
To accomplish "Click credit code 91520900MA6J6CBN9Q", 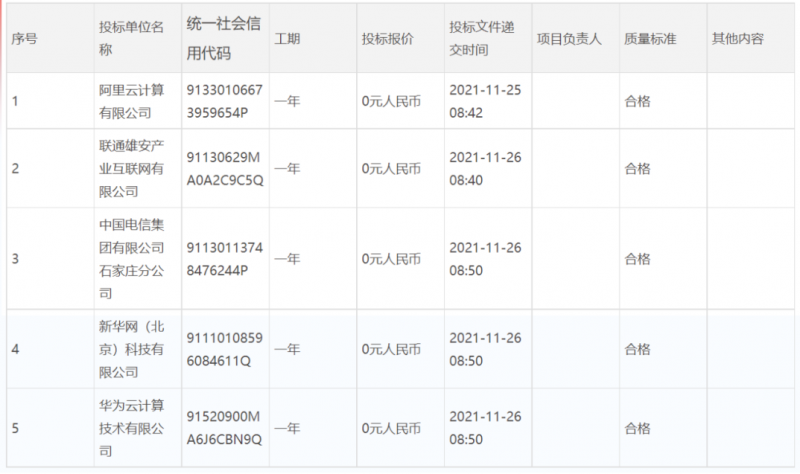I will (x=221, y=429).
